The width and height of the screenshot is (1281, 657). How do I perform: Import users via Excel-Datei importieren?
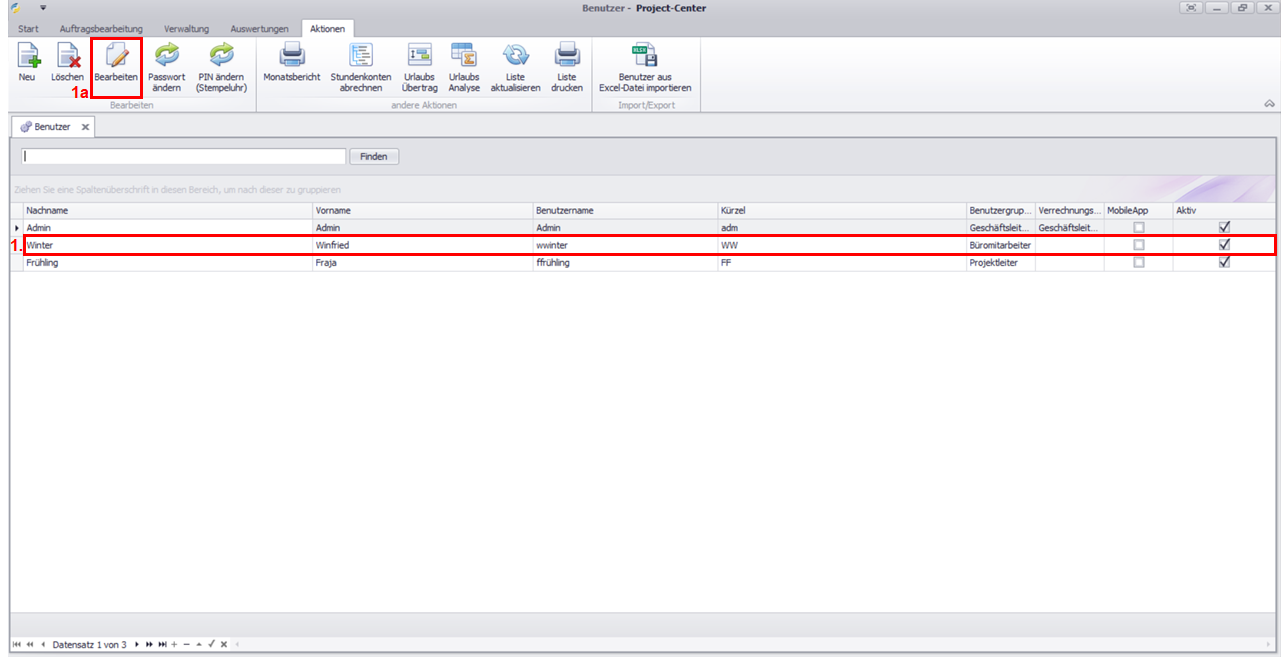point(644,63)
